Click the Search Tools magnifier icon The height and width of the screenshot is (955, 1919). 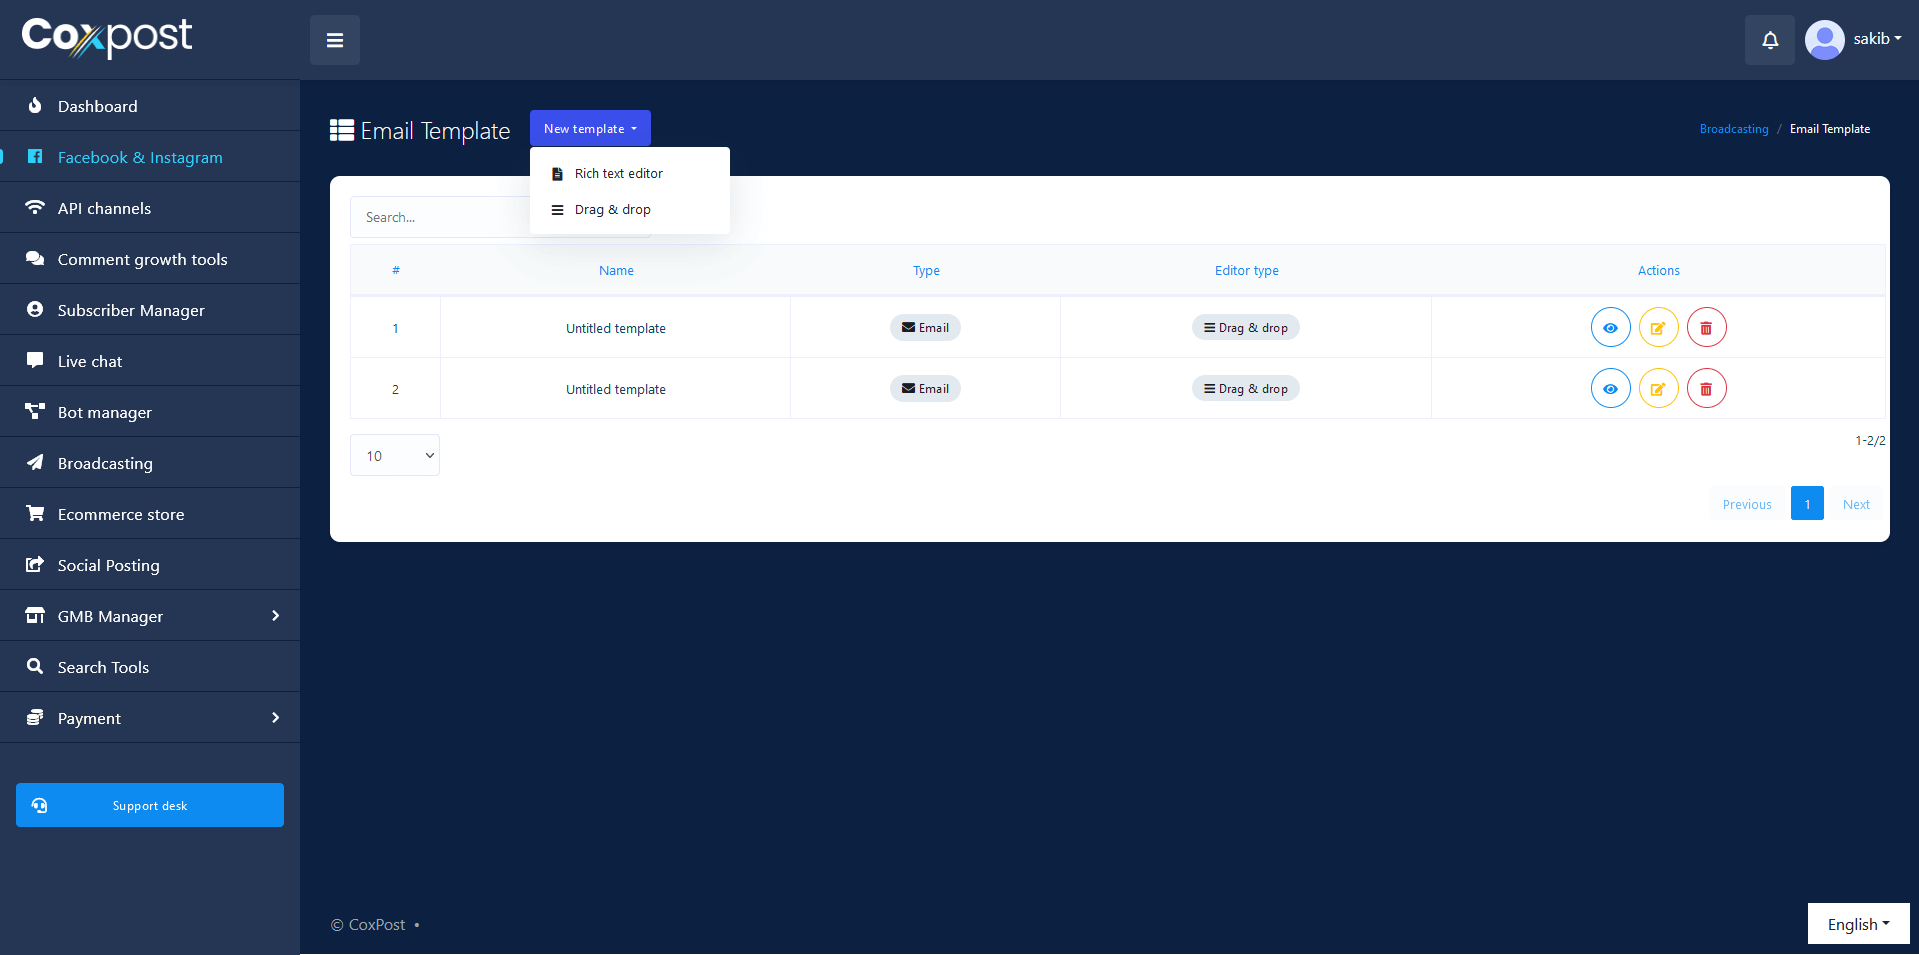[35, 666]
